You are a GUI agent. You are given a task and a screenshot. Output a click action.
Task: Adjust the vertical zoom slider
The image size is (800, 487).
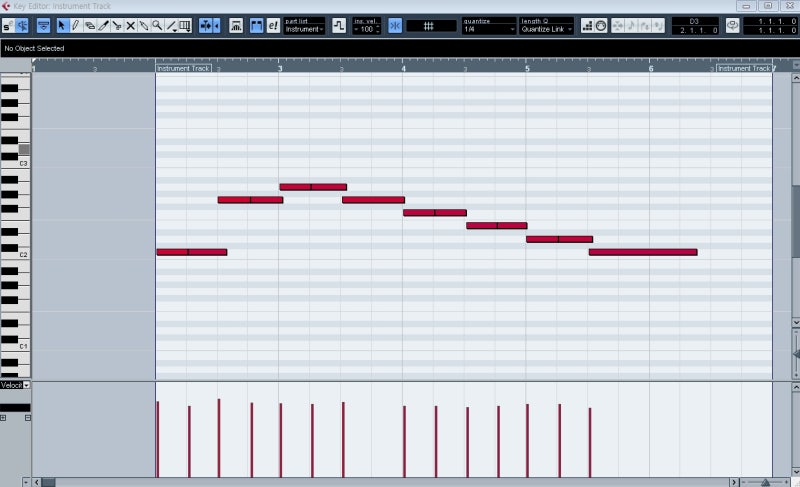click(796, 354)
